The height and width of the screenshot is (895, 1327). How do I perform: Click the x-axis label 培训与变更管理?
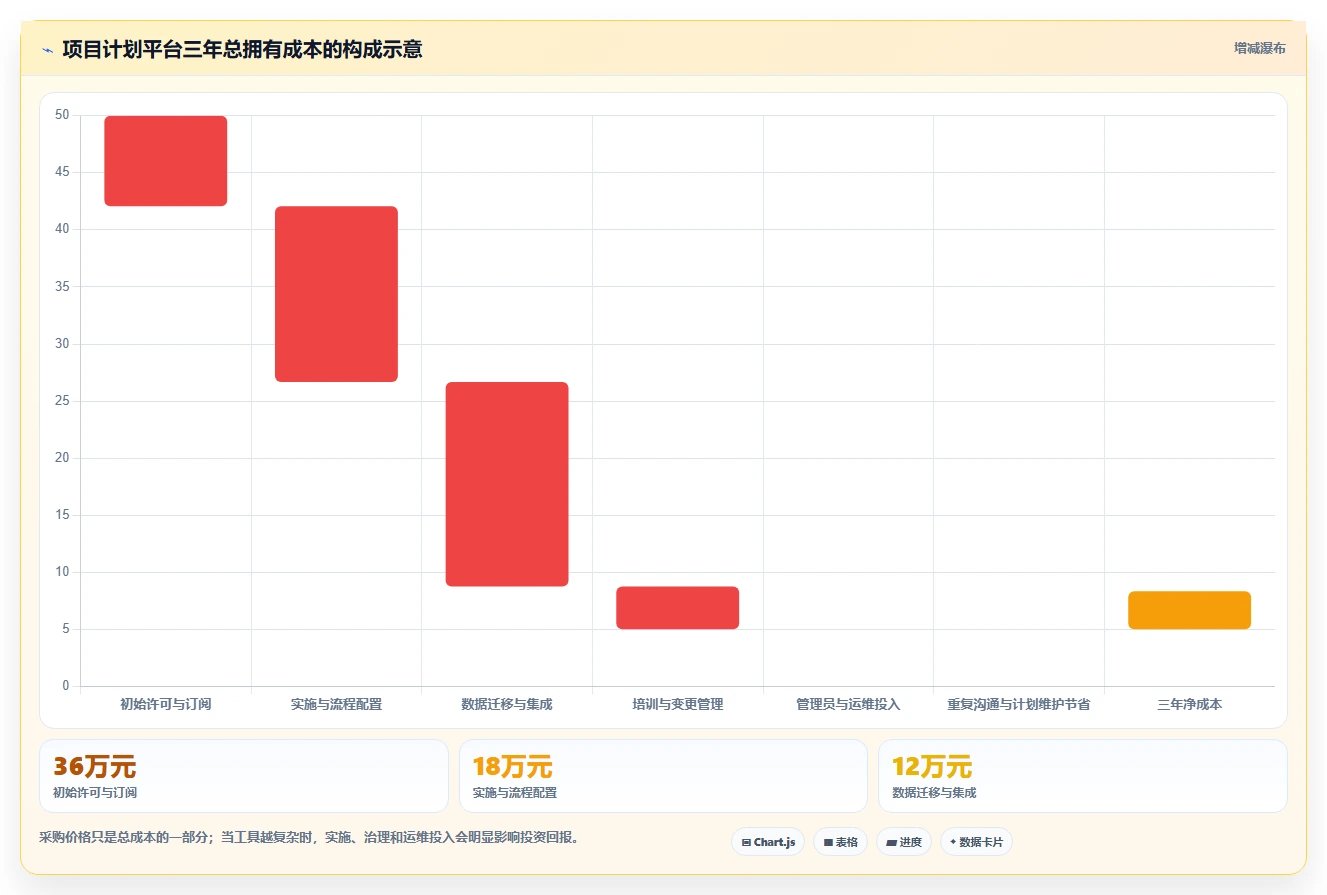pyautogui.click(x=678, y=704)
